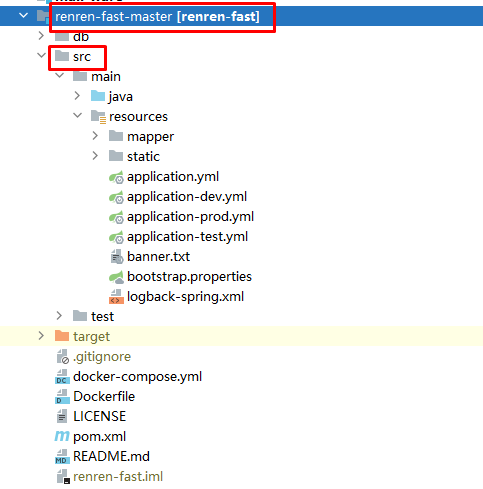Click the bootstrap.properties Spring leaf icon

pyautogui.click(x=116, y=277)
